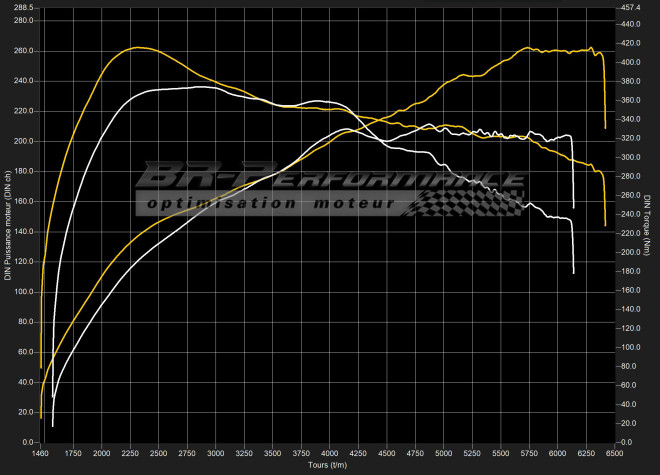Select the 'DIN Puissance moteur (DIN ch)' axis title

pos(7,225)
